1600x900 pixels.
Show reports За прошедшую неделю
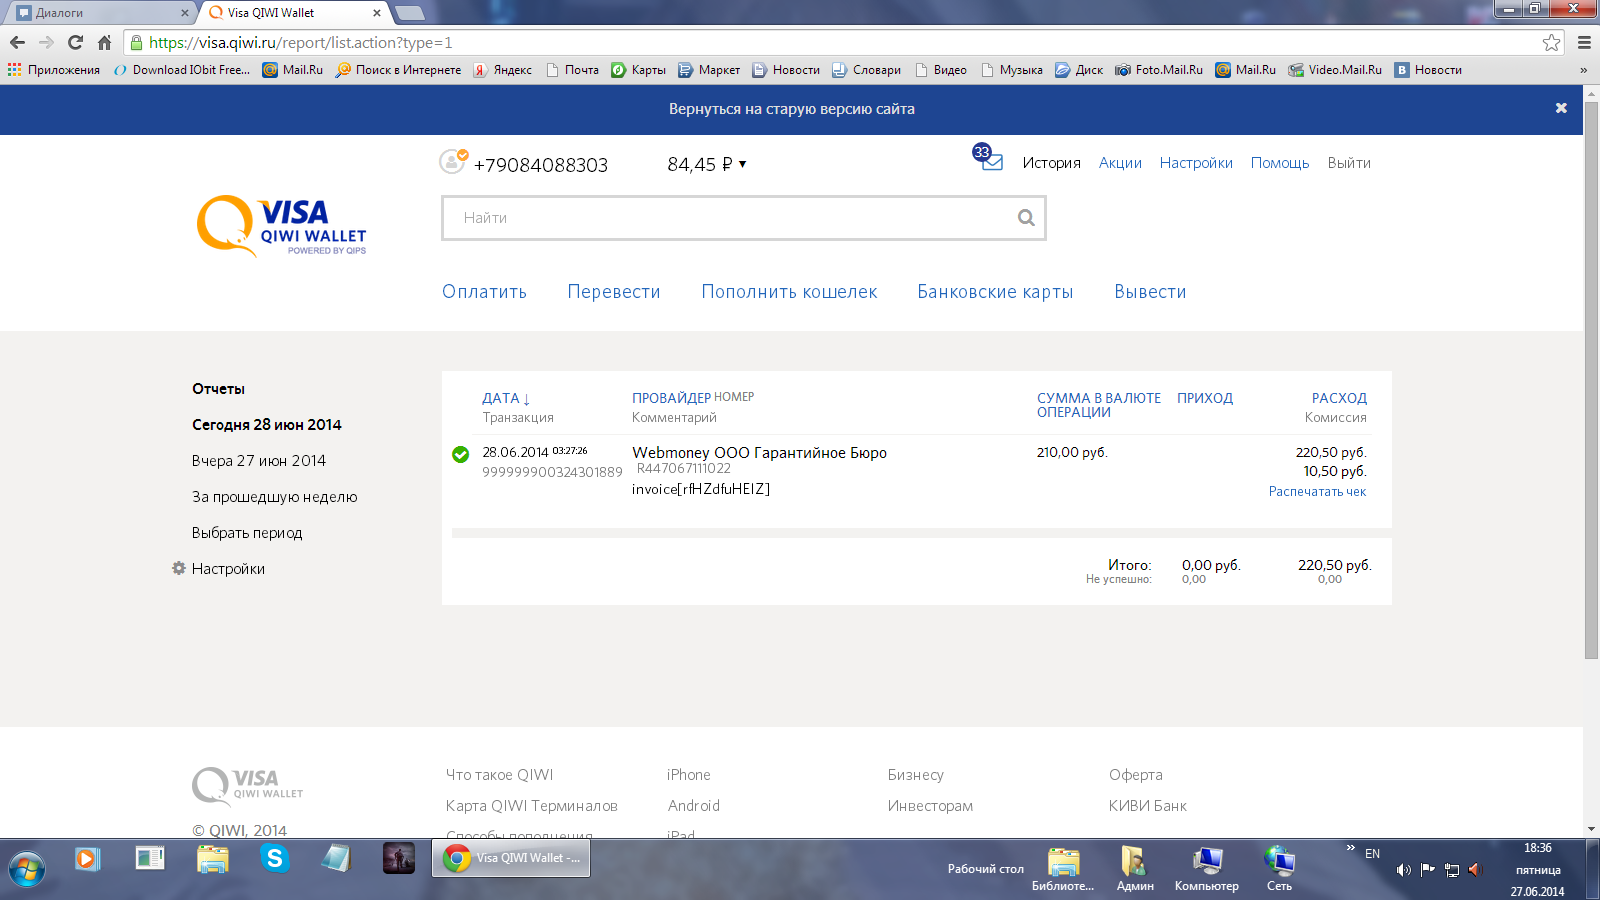coord(274,497)
